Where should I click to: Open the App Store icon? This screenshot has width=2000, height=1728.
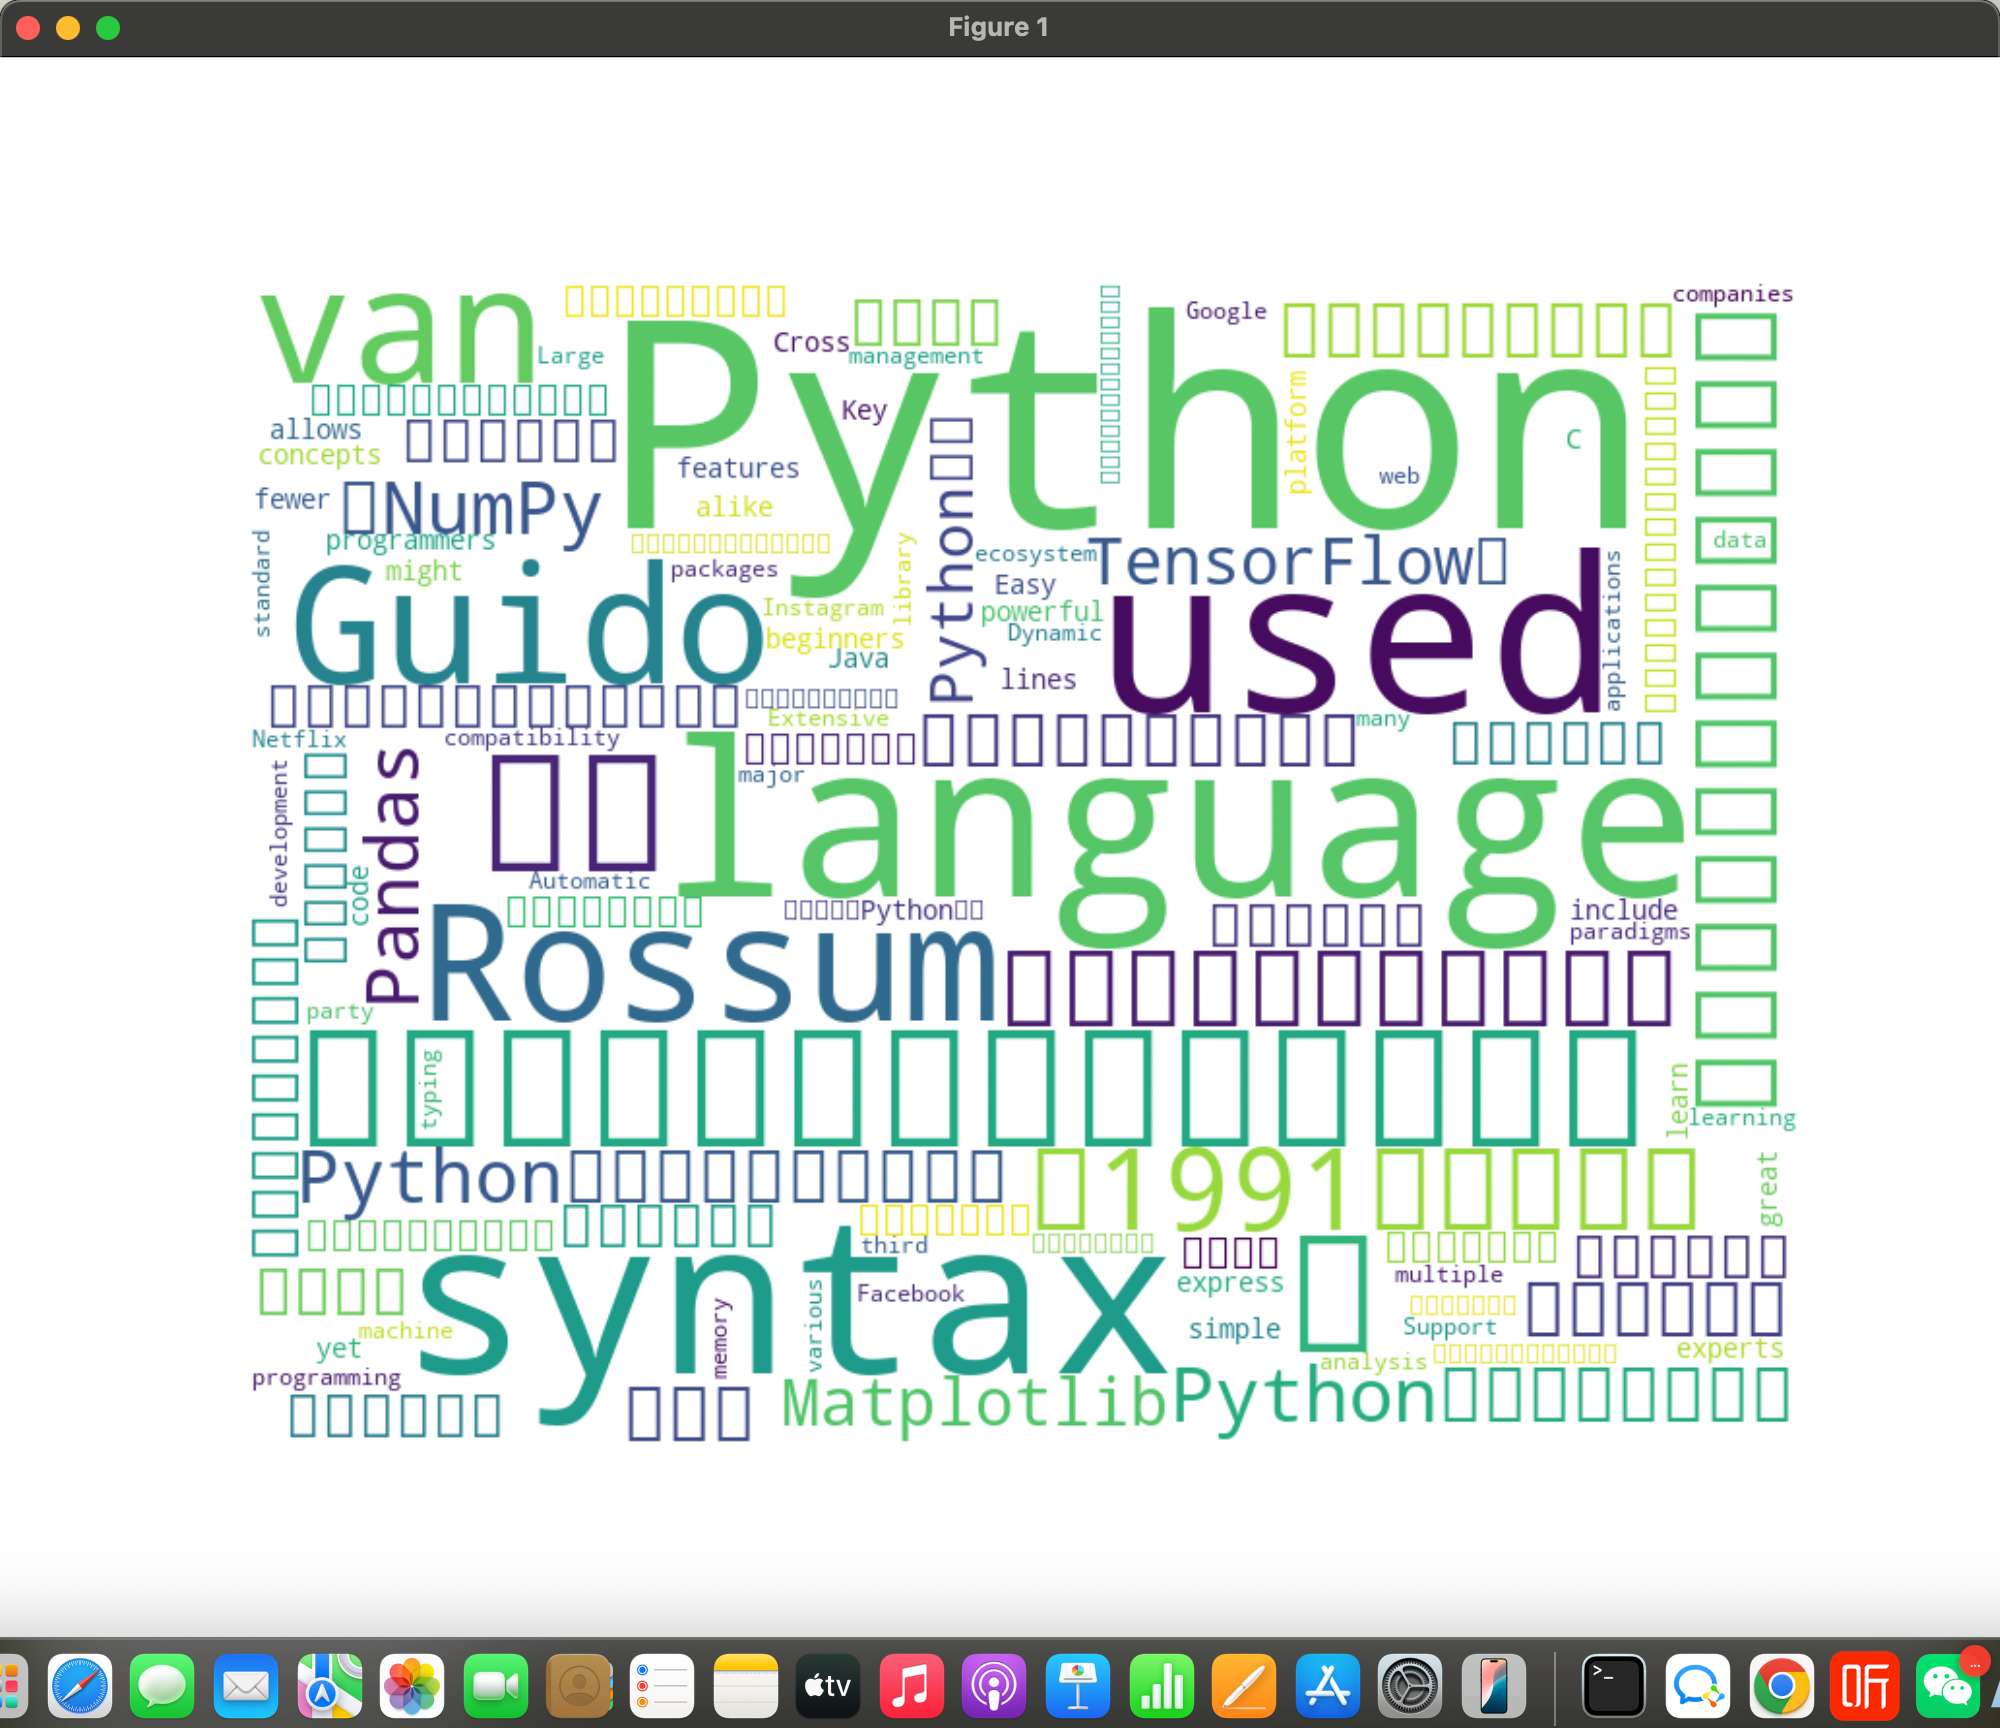click(x=1327, y=1685)
